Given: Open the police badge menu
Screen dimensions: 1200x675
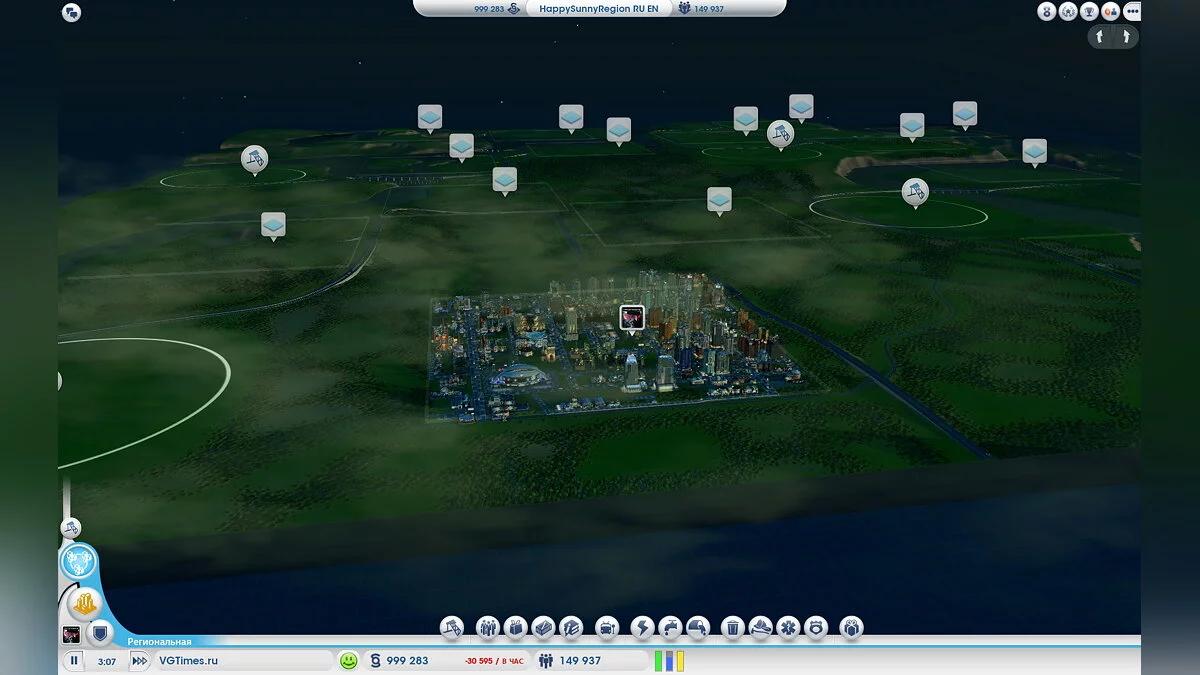Looking at the screenshot, I should pos(816,628).
